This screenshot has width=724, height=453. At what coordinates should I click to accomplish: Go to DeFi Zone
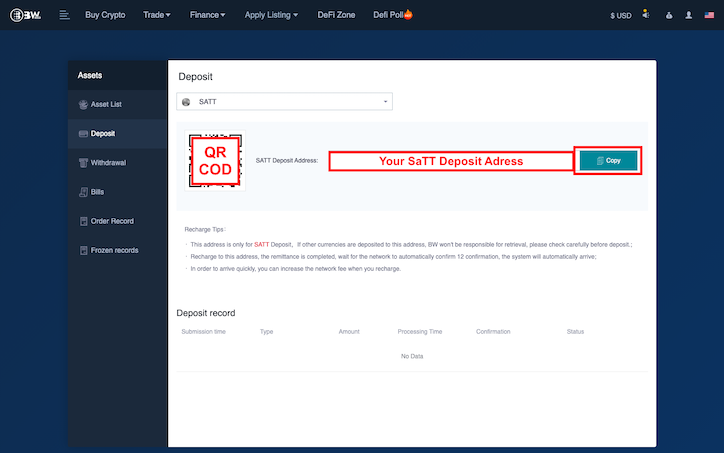336,15
